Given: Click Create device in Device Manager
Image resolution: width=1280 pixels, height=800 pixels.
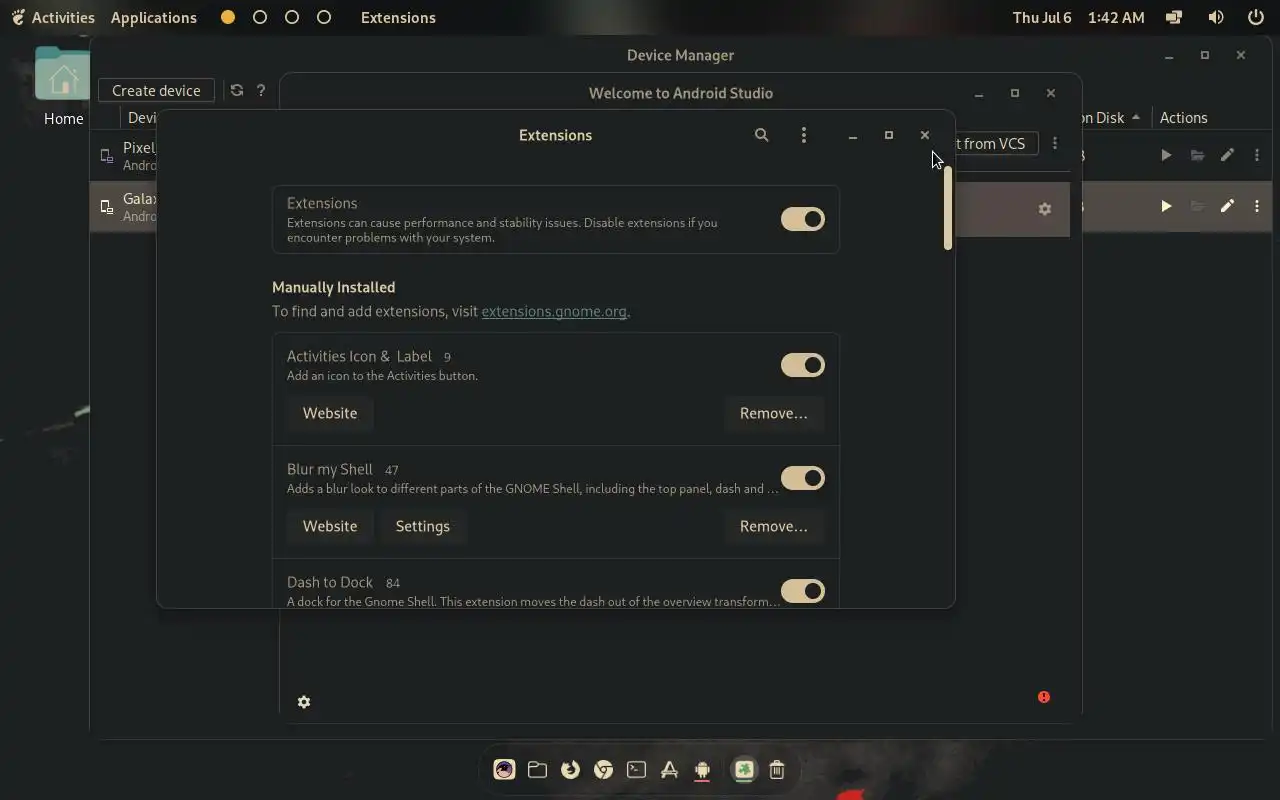Looking at the screenshot, I should click(156, 90).
